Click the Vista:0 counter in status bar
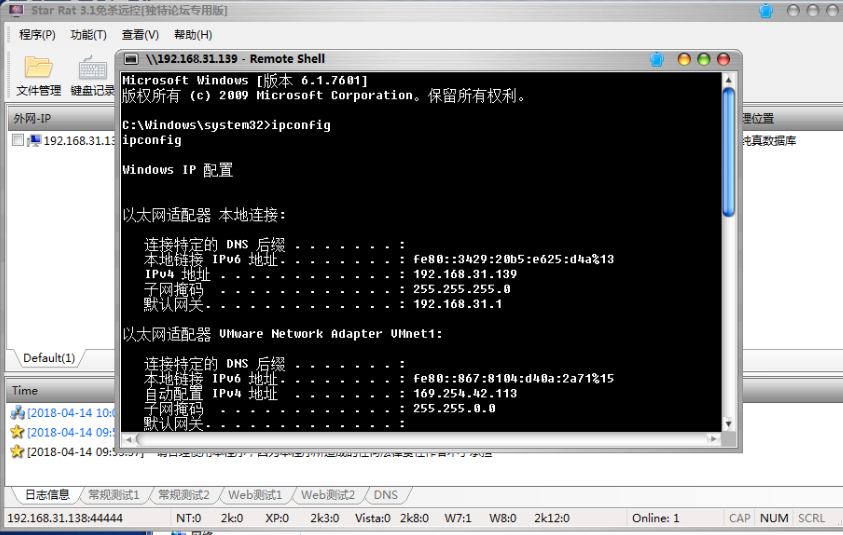Viewport: 843px width, 535px height. [x=373, y=518]
